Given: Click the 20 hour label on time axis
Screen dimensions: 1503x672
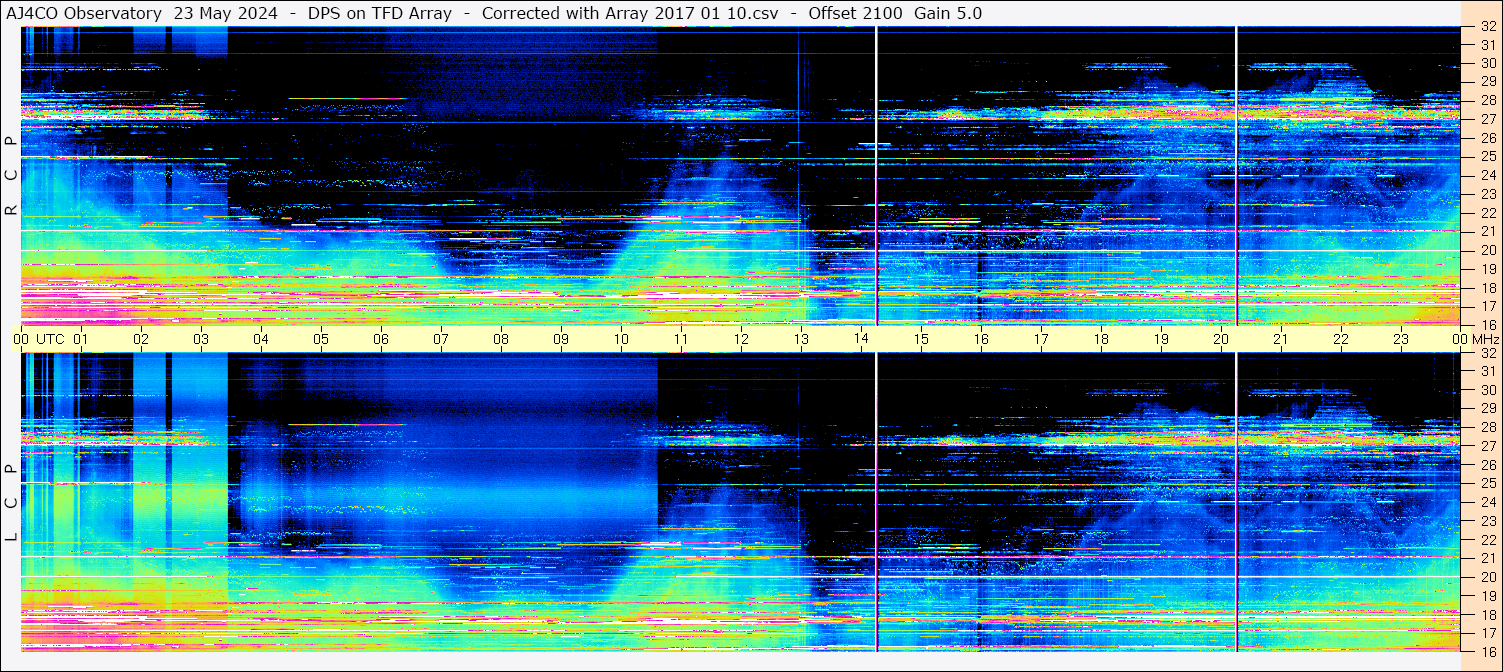Looking at the screenshot, I should tap(1221, 339).
